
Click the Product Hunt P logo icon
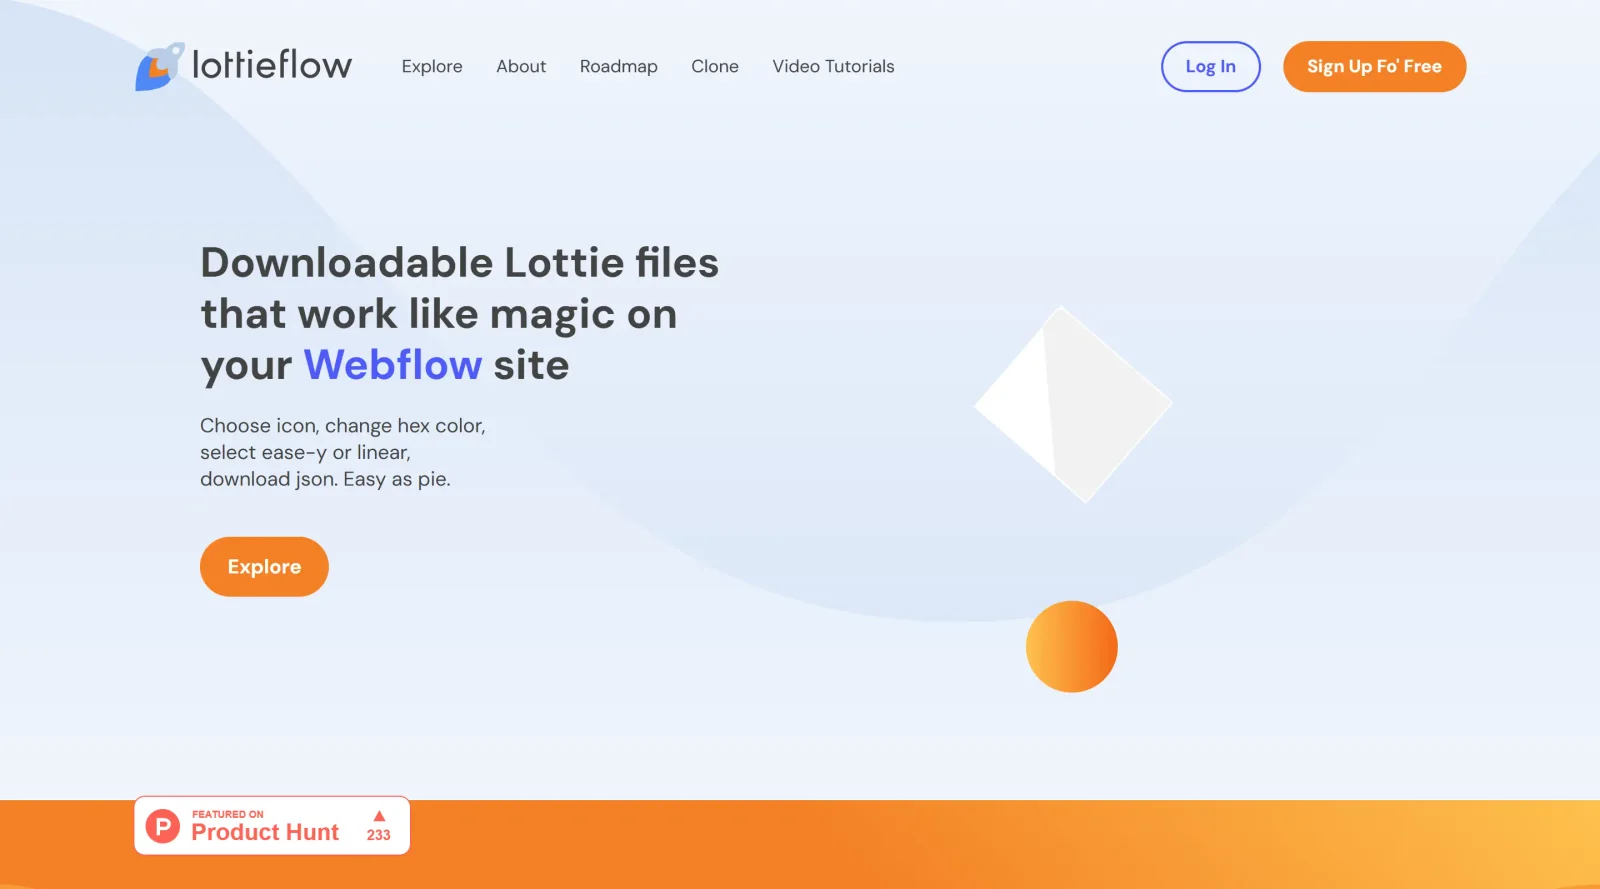pyautogui.click(x=163, y=826)
